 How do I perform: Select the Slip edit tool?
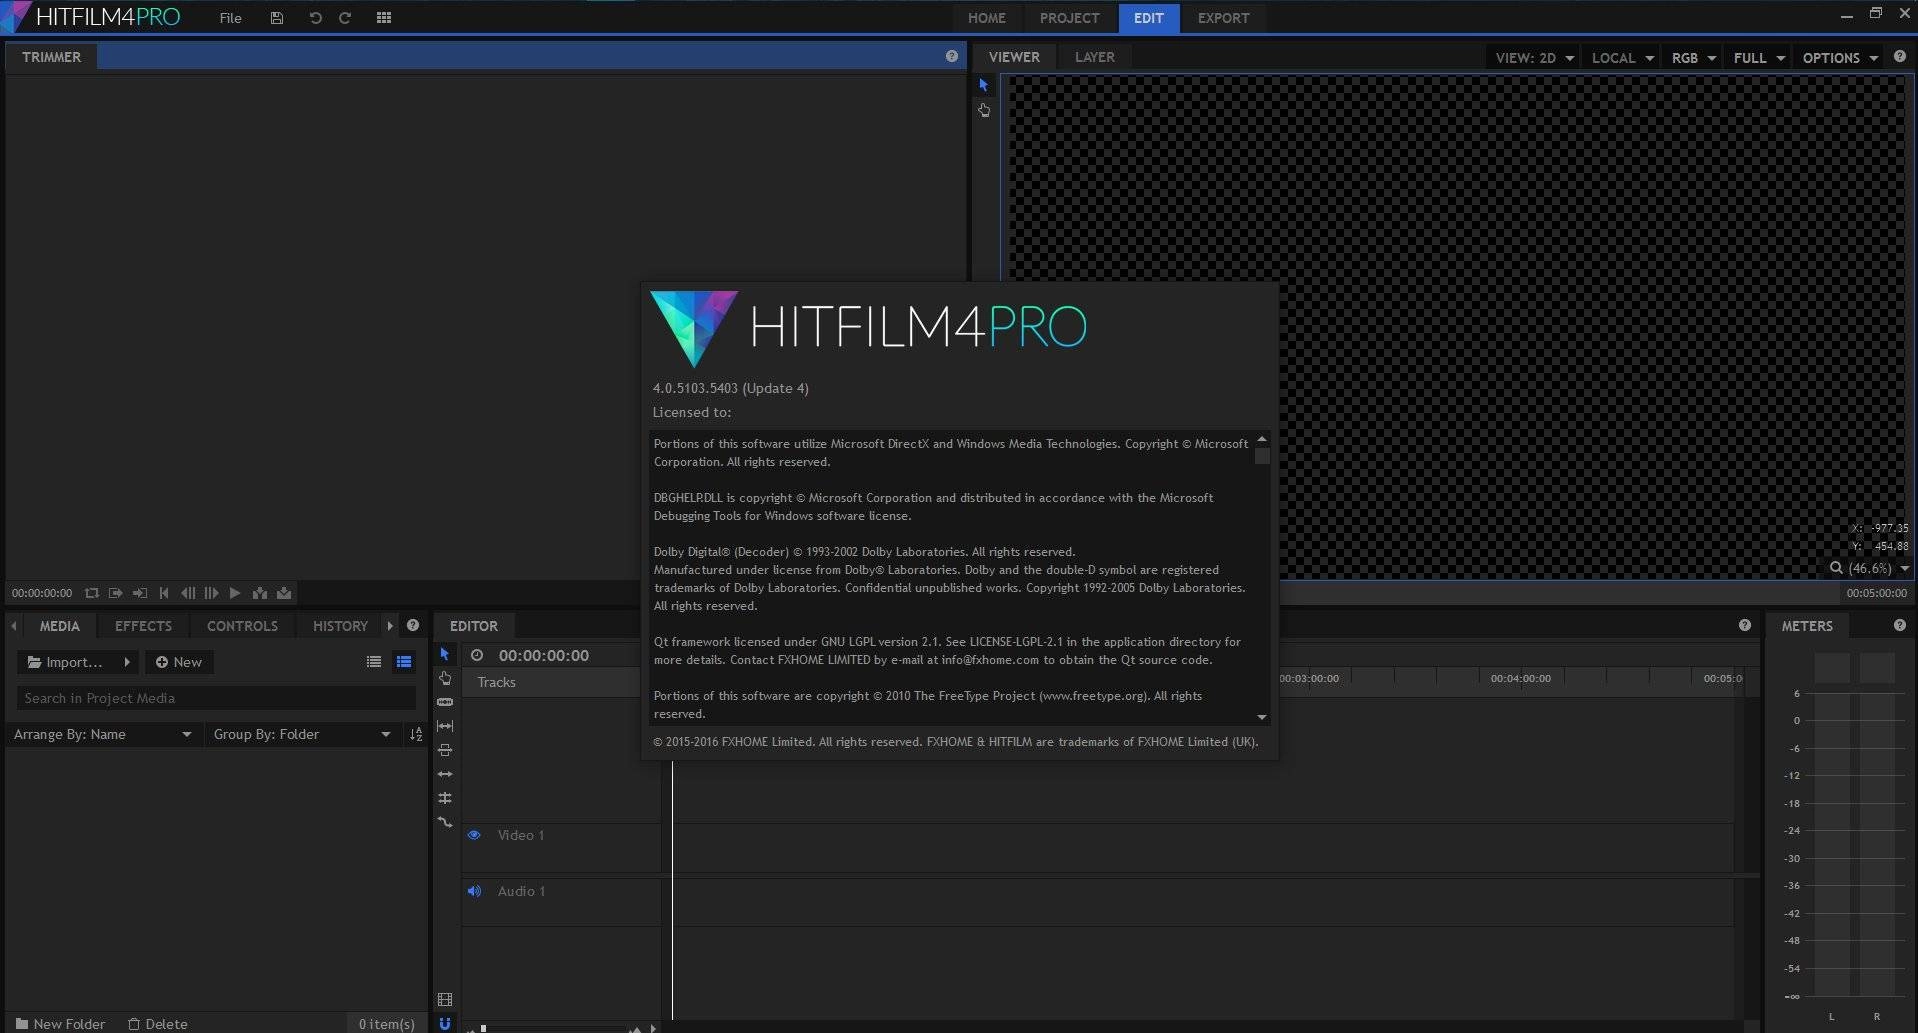[x=445, y=726]
